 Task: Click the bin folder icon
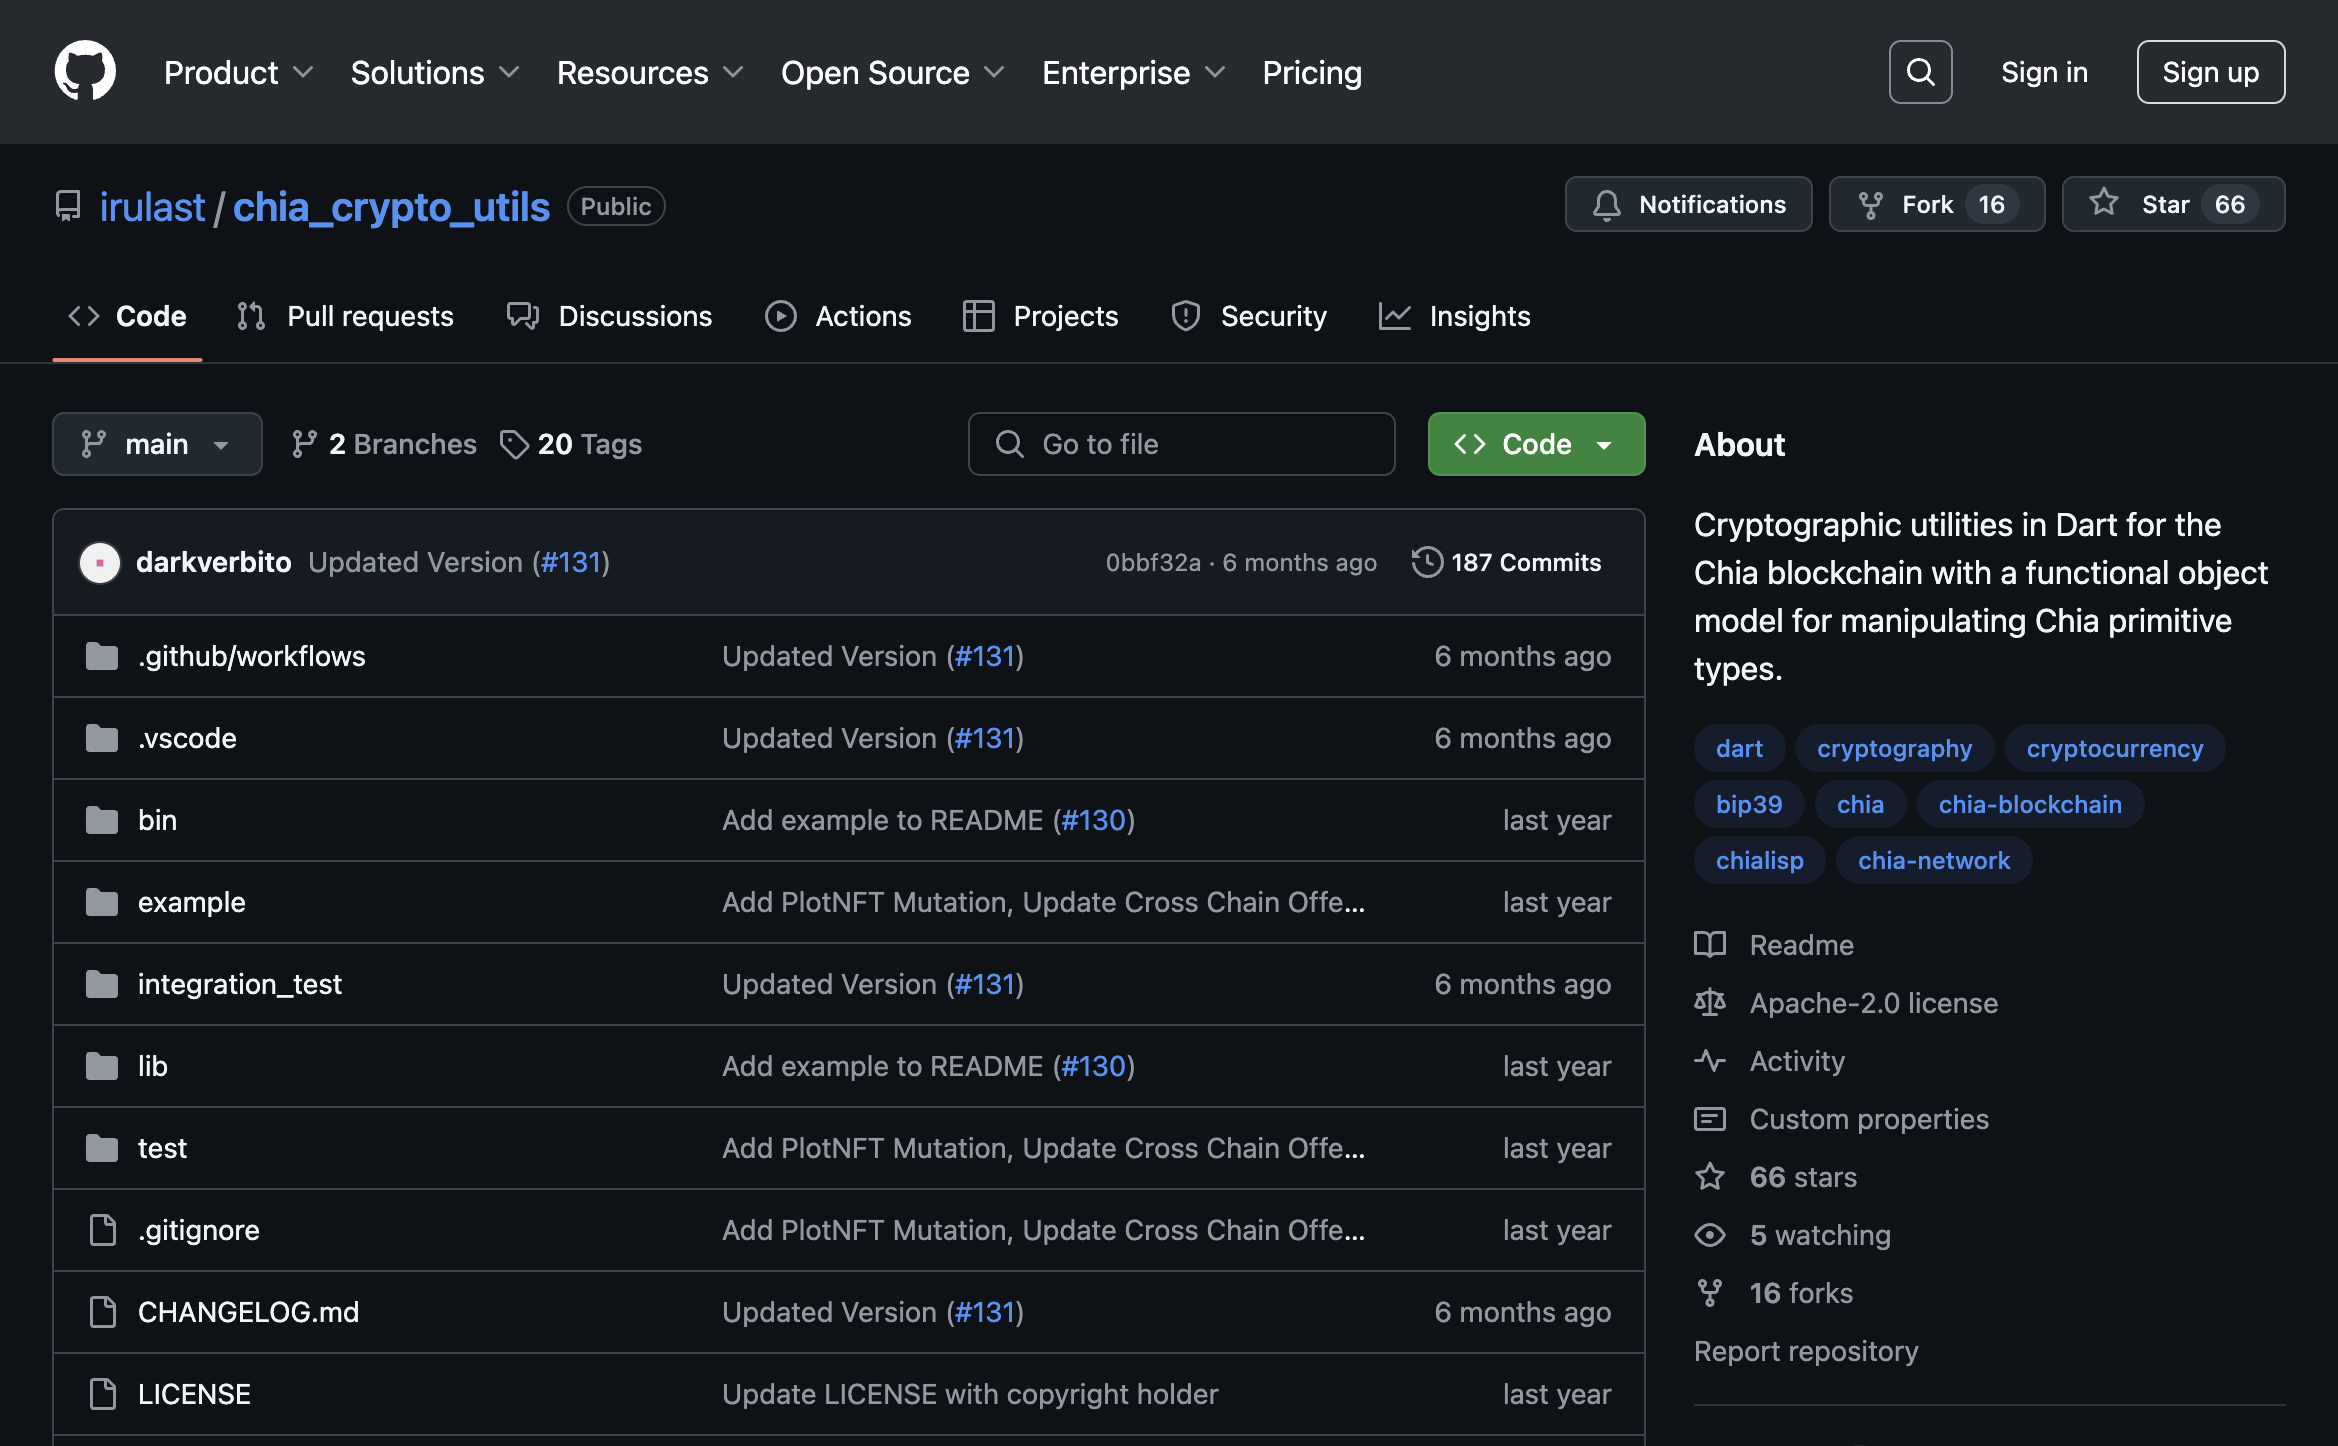click(x=102, y=820)
